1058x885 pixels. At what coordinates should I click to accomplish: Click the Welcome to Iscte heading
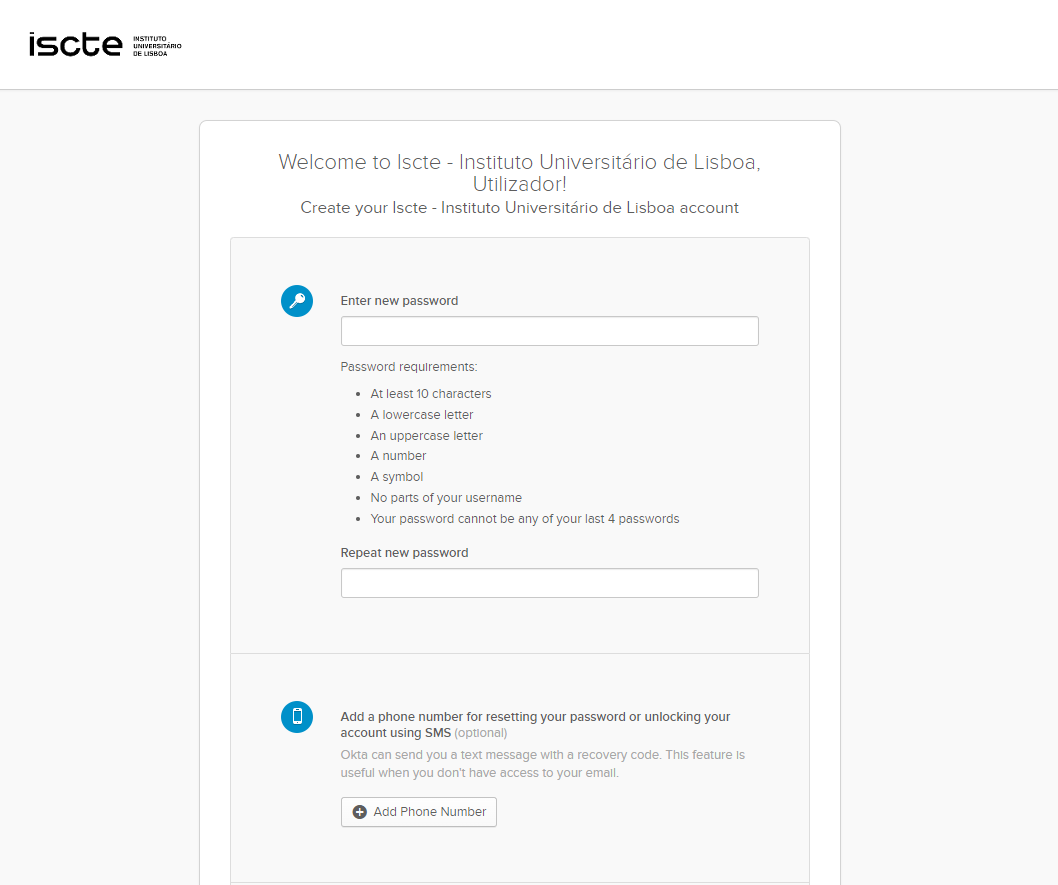pyautogui.click(x=519, y=173)
